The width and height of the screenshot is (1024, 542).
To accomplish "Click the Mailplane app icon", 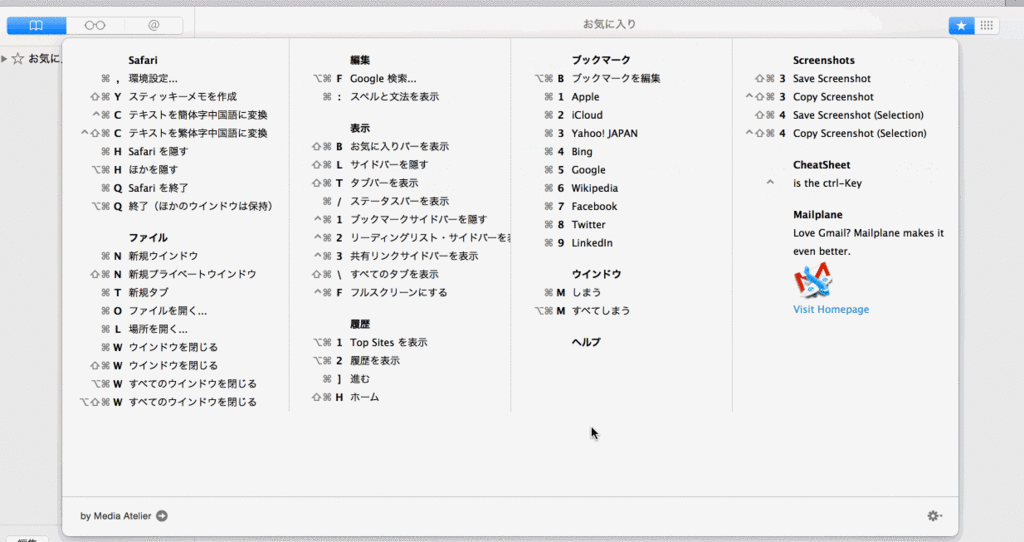I will [813, 279].
